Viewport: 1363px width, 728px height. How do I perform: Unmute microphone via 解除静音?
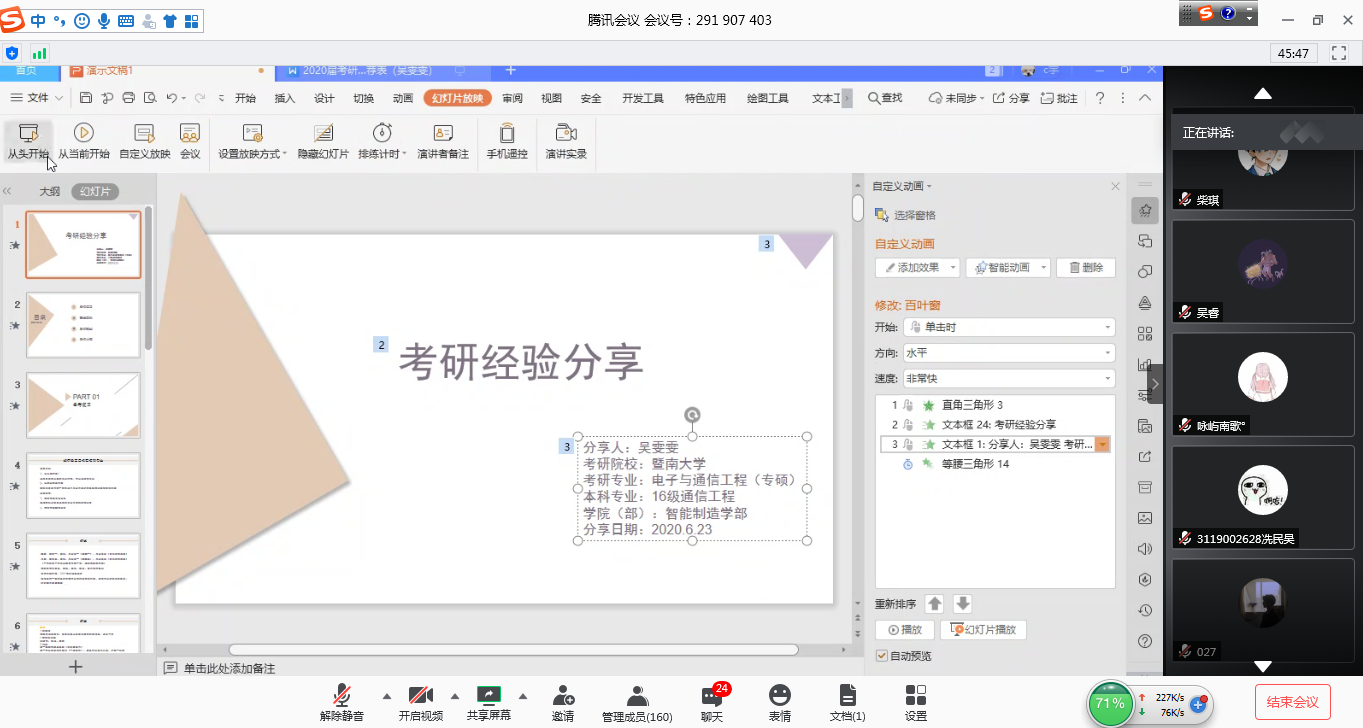pos(342,696)
